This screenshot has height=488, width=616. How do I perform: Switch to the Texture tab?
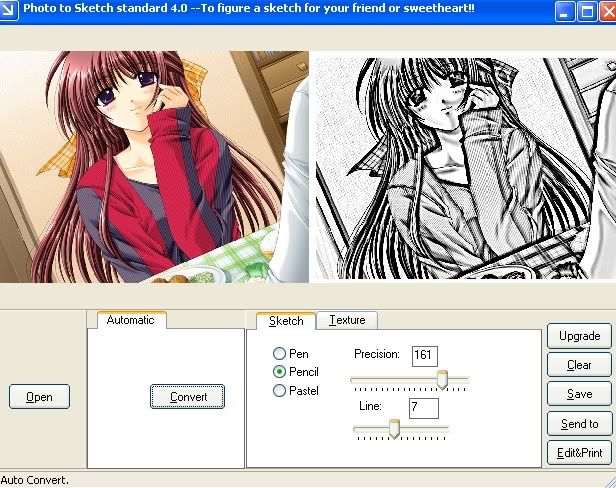click(x=347, y=320)
